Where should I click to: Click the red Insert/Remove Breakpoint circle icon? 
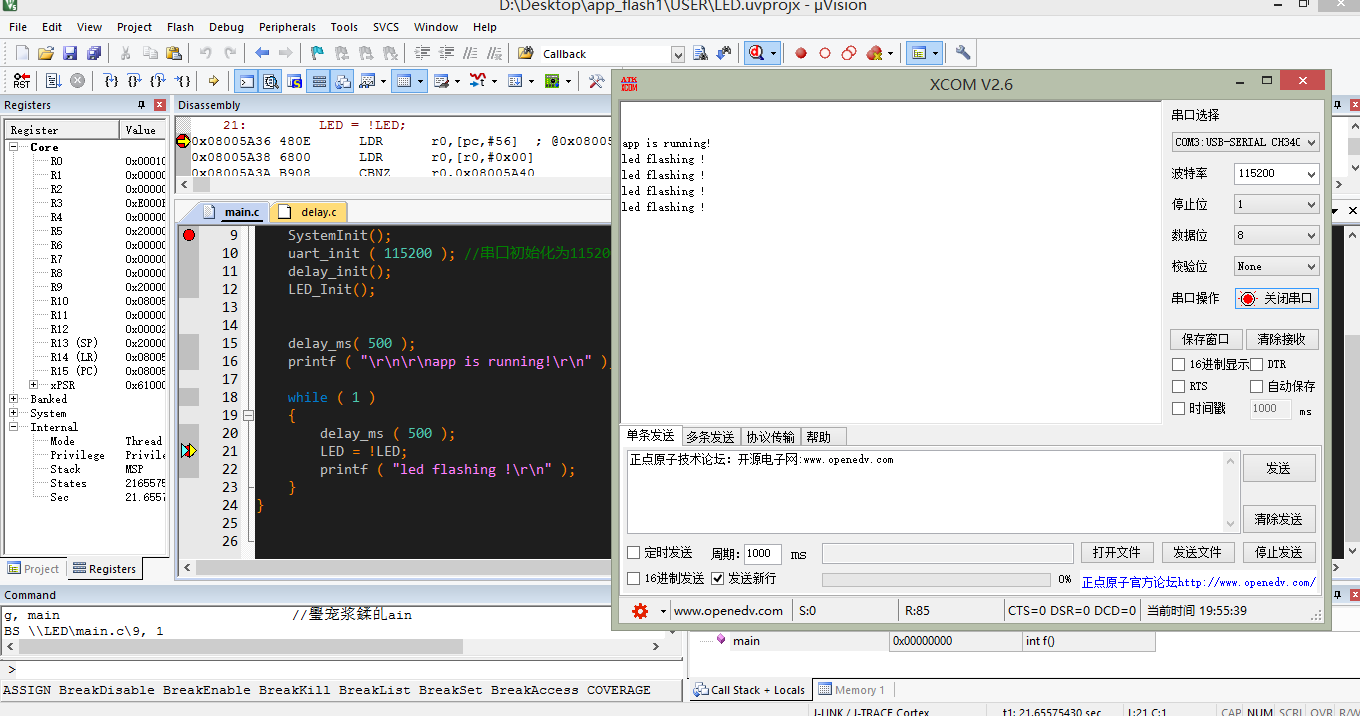pyautogui.click(x=801, y=53)
